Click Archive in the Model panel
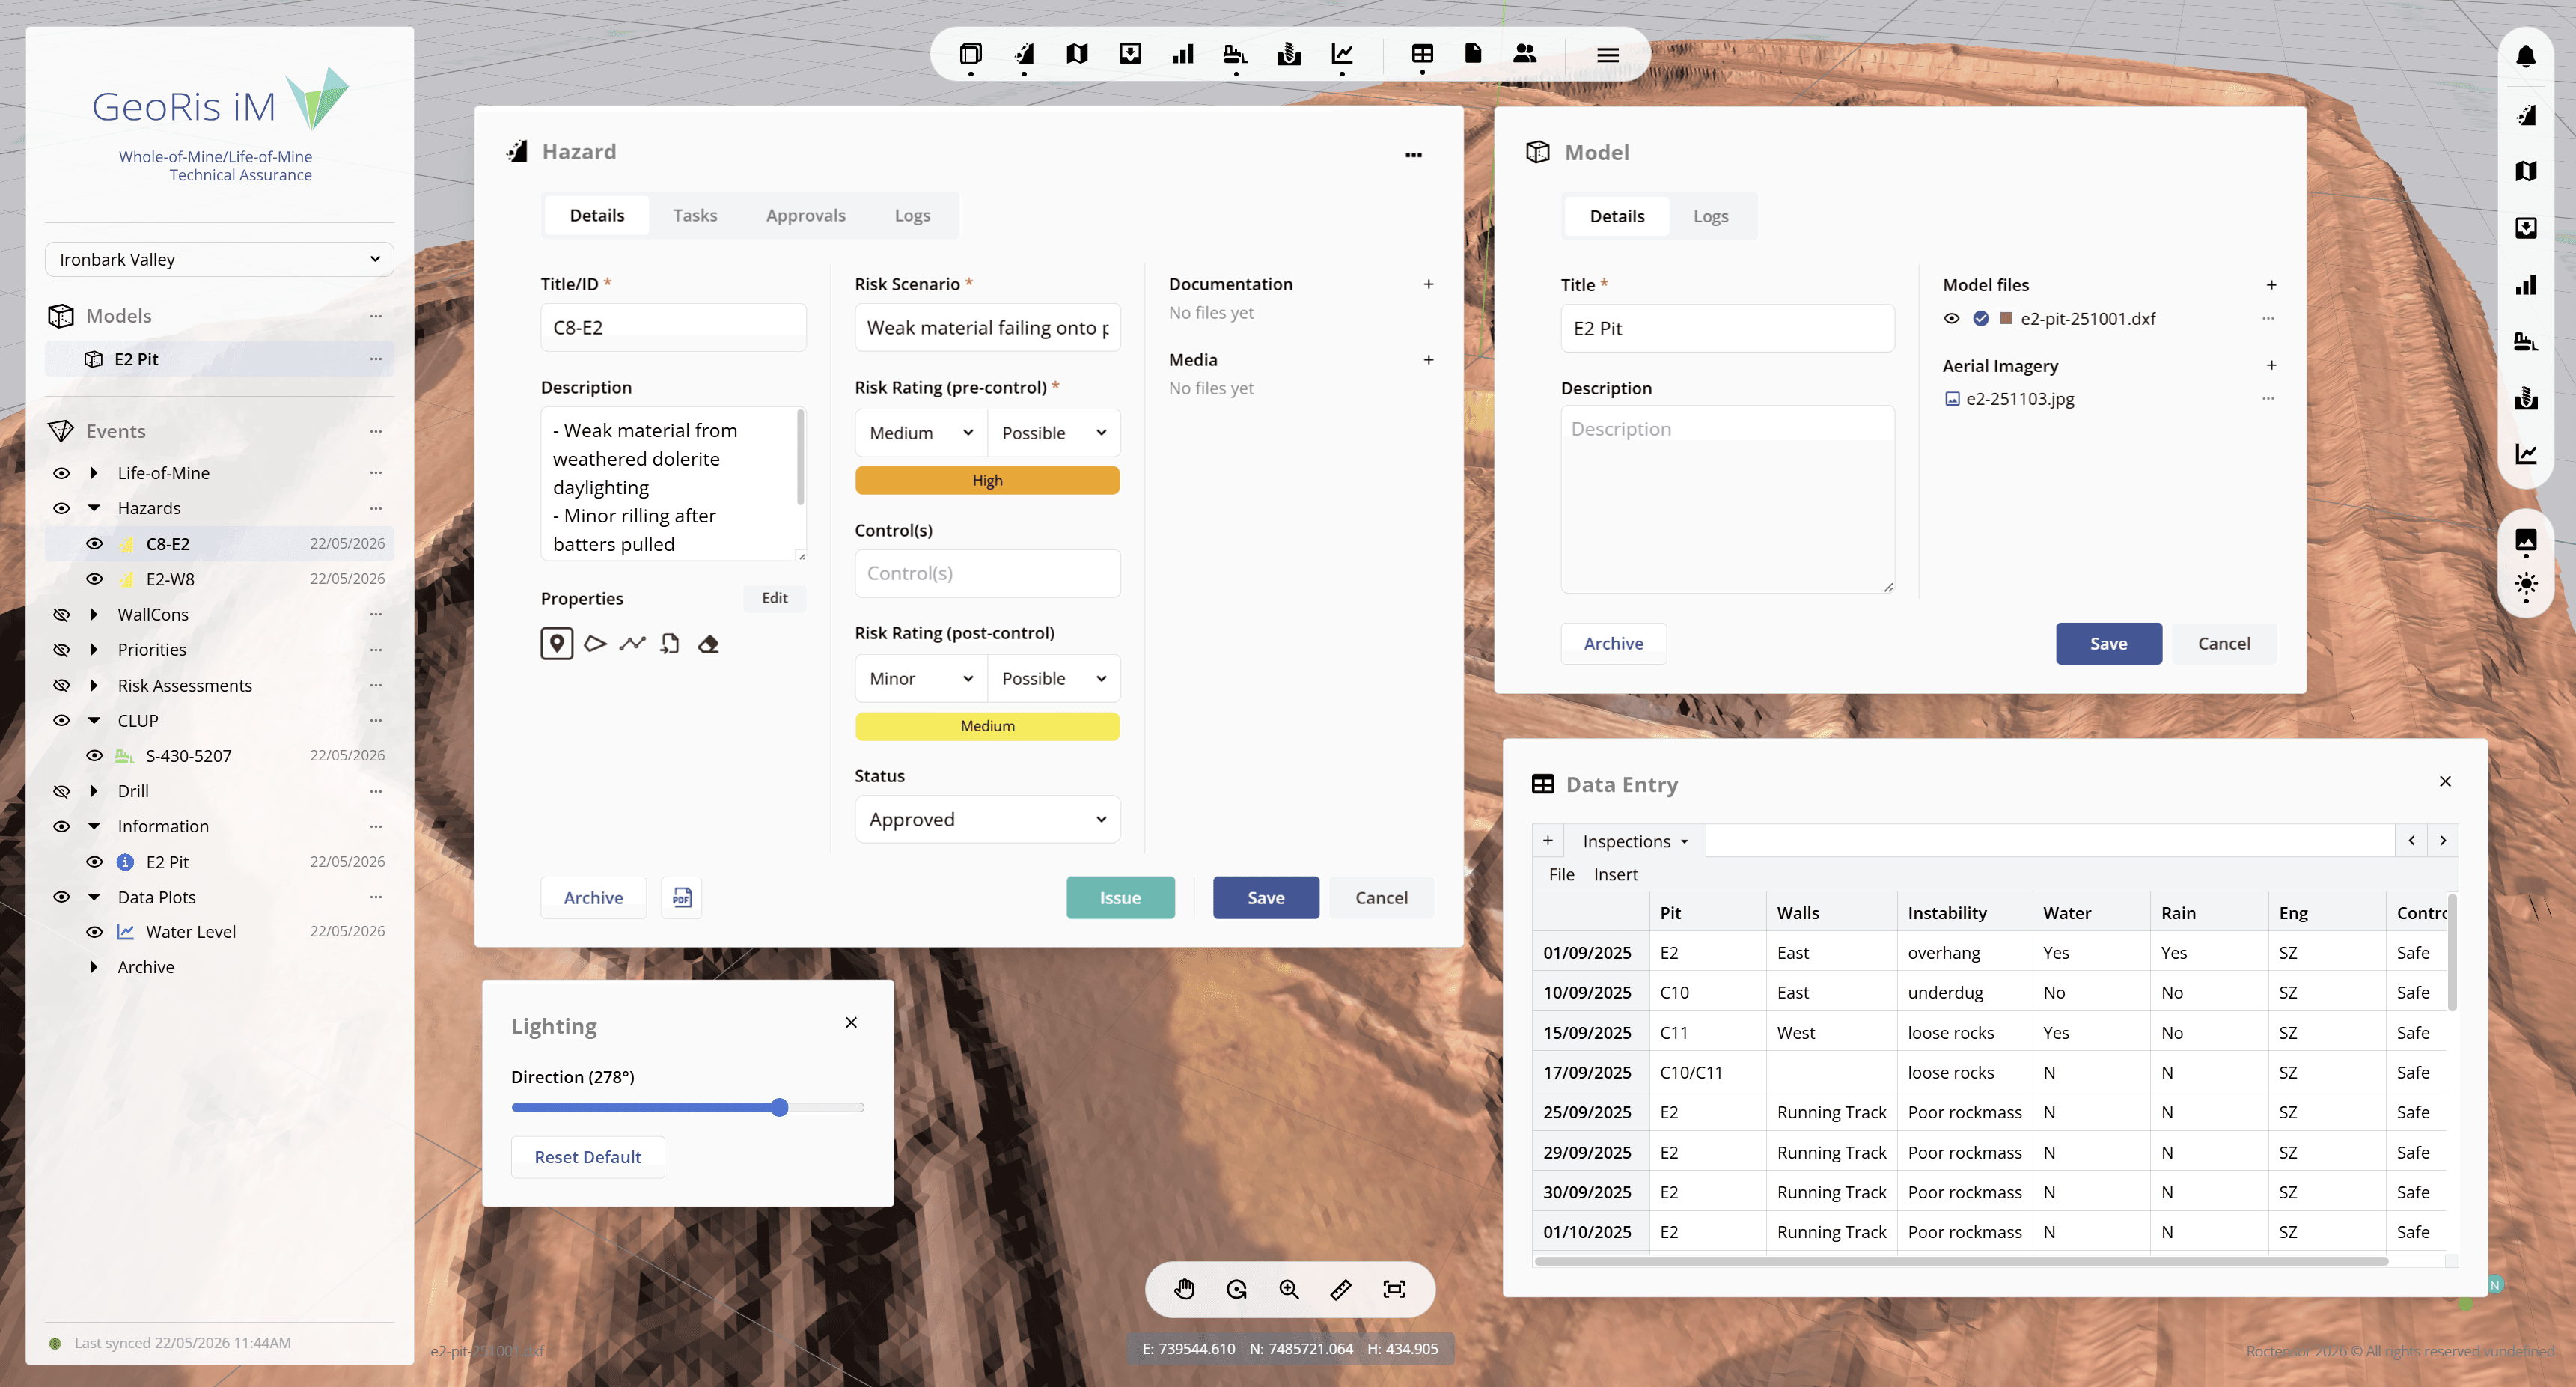 (1613, 644)
